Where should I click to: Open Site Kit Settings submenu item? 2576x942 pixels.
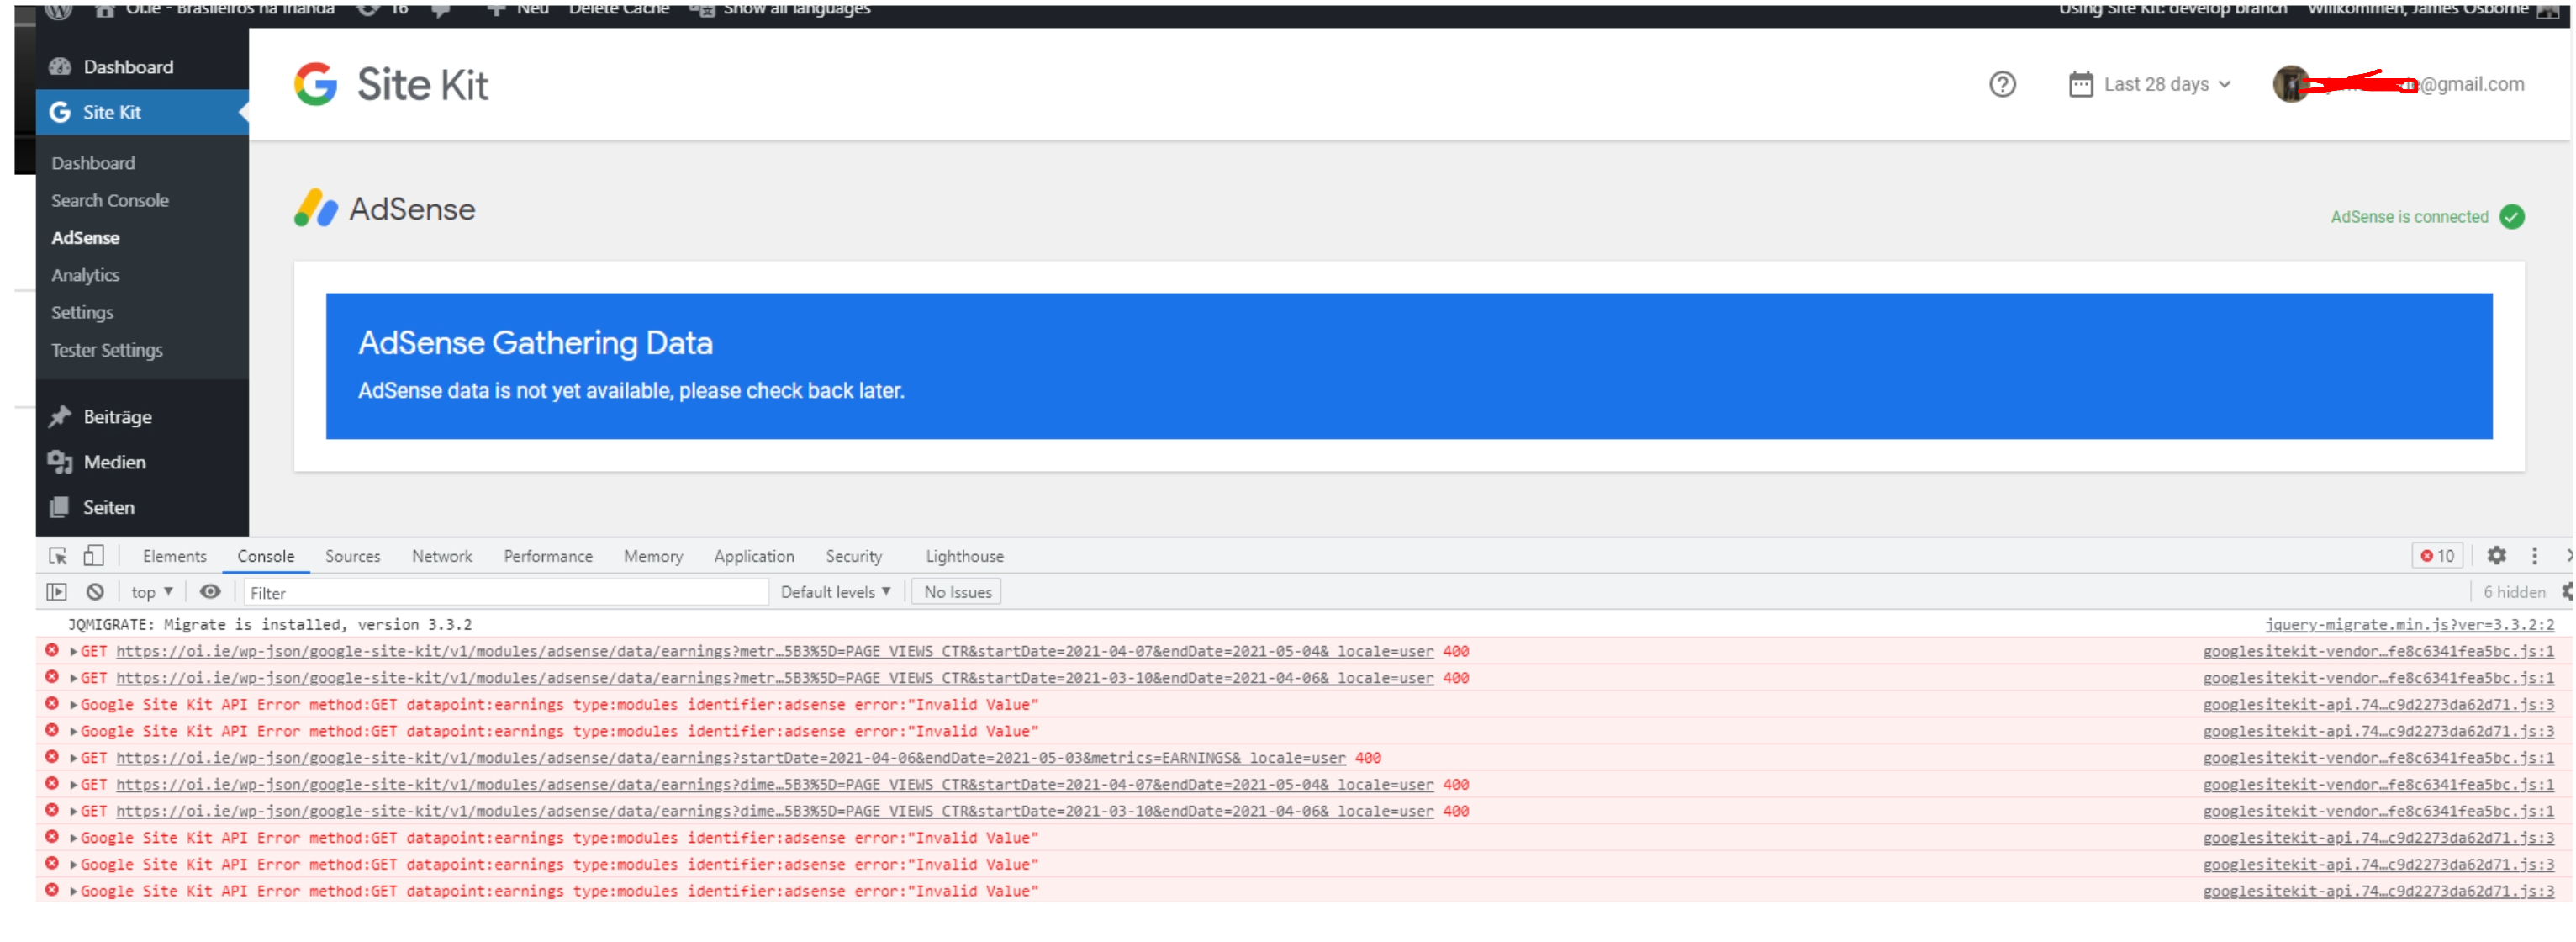point(82,313)
